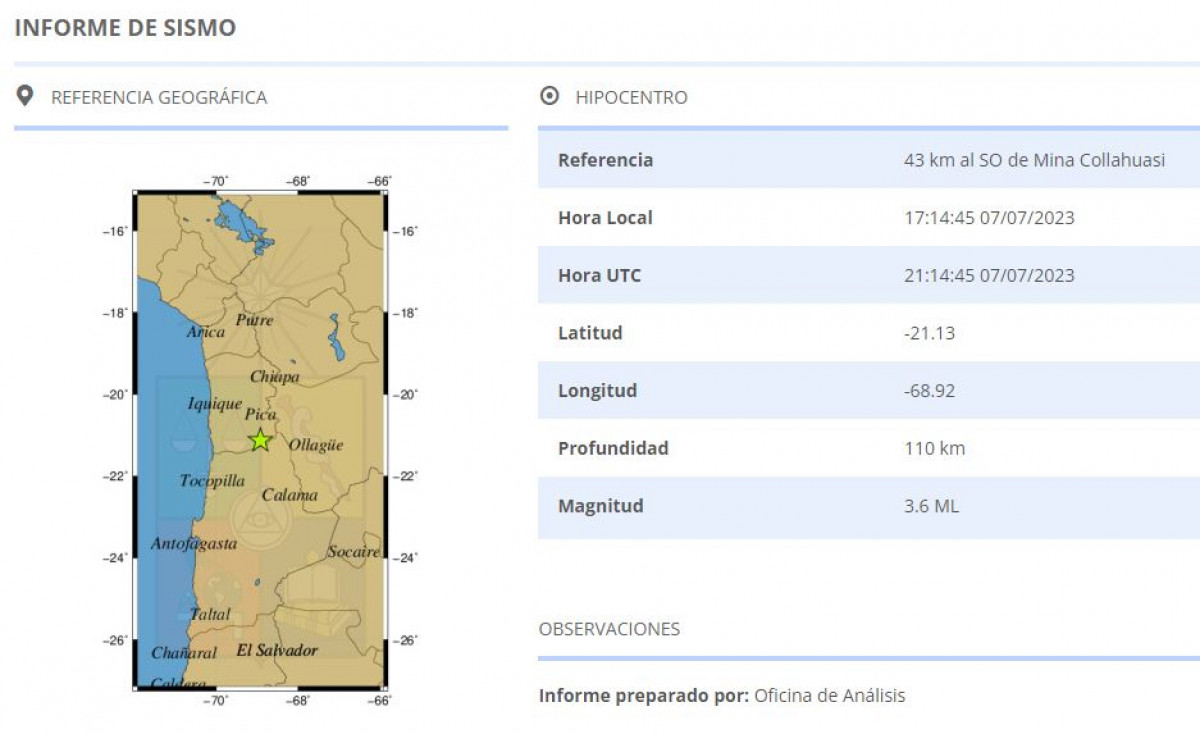Click the green star epicenter marker
1200x734 pixels.
(x=260, y=440)
